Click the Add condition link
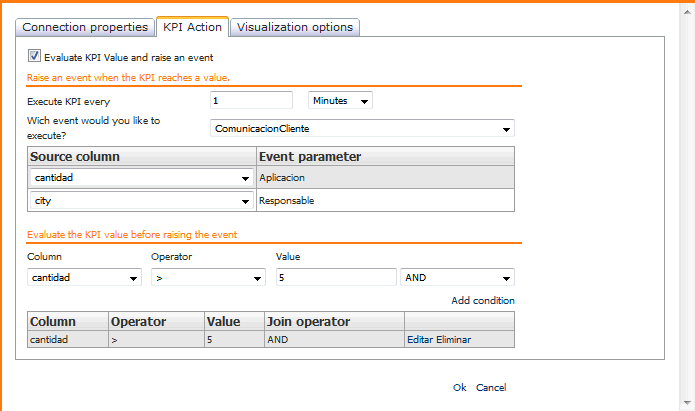This screenshot has height=411, width=695. (x=483, y=300)
